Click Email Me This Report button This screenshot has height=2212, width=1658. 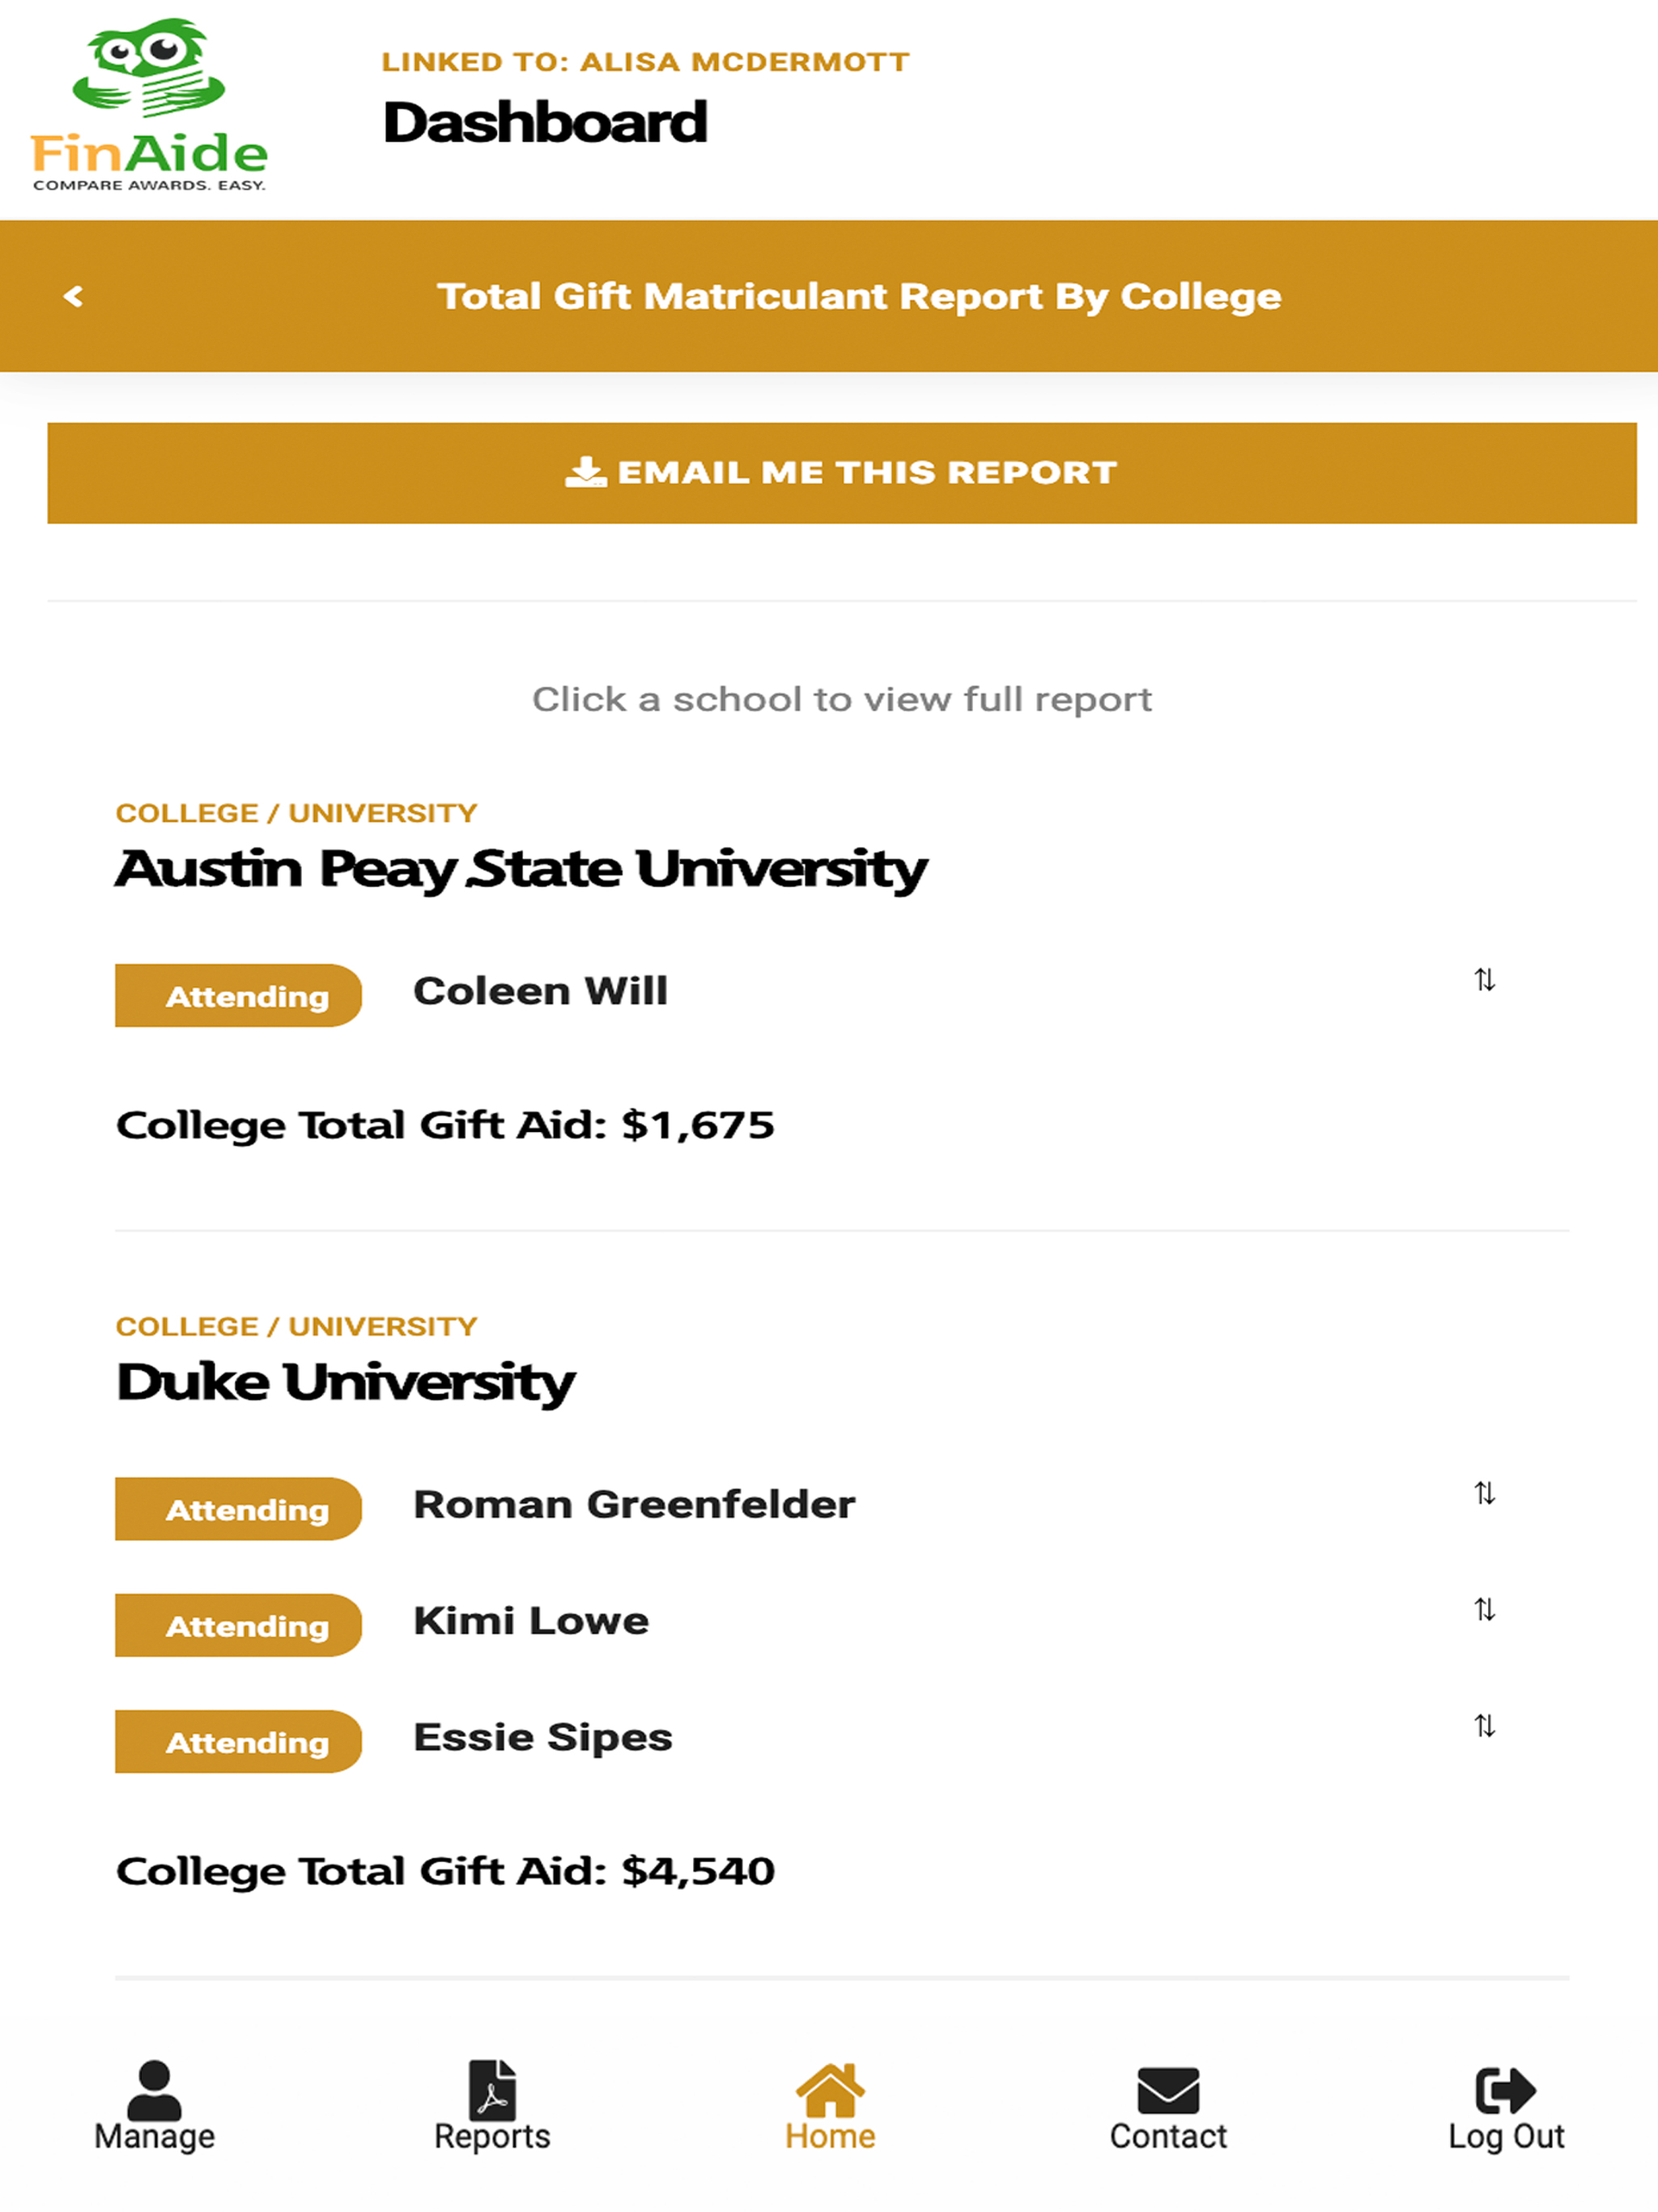(x=842, y=473)
